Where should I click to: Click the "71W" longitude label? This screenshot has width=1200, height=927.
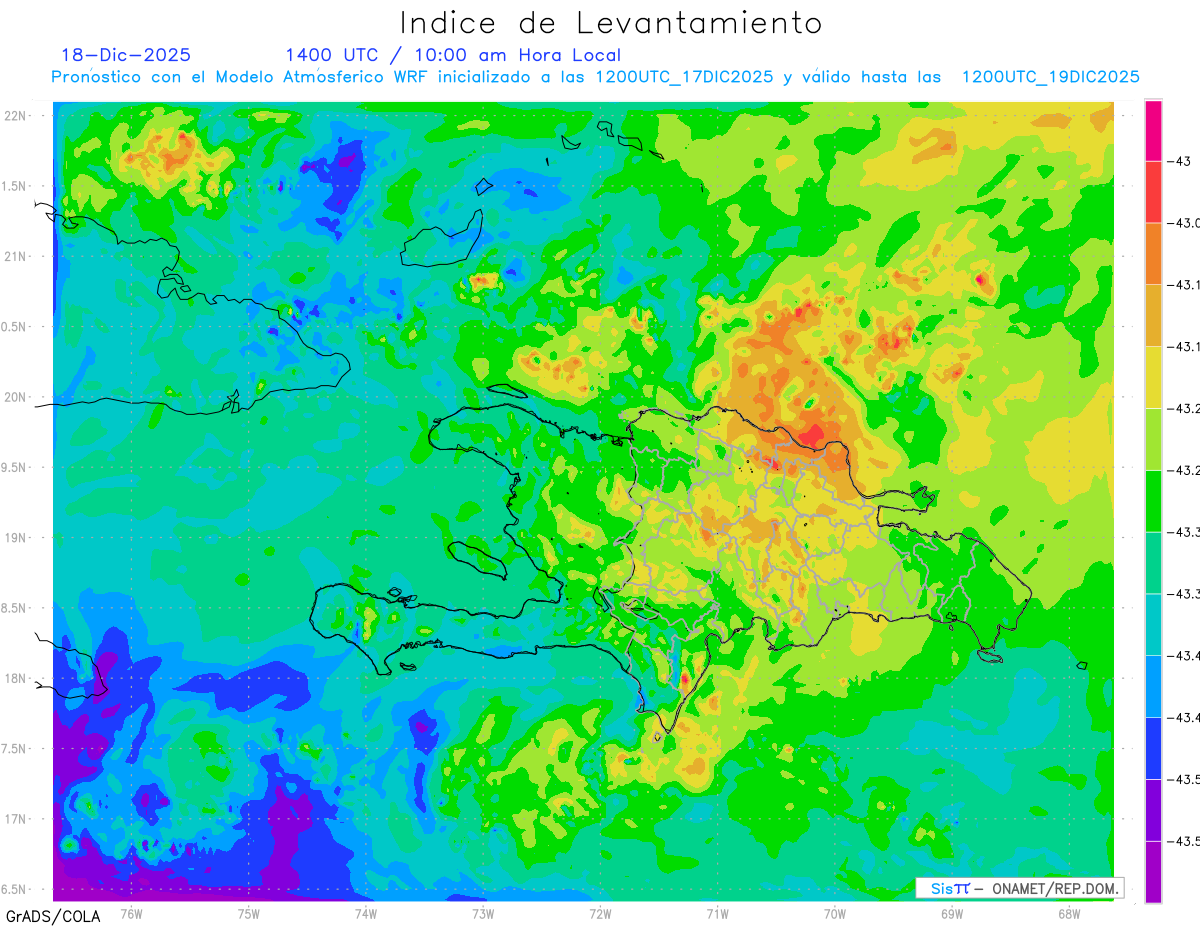click(717, 913)
